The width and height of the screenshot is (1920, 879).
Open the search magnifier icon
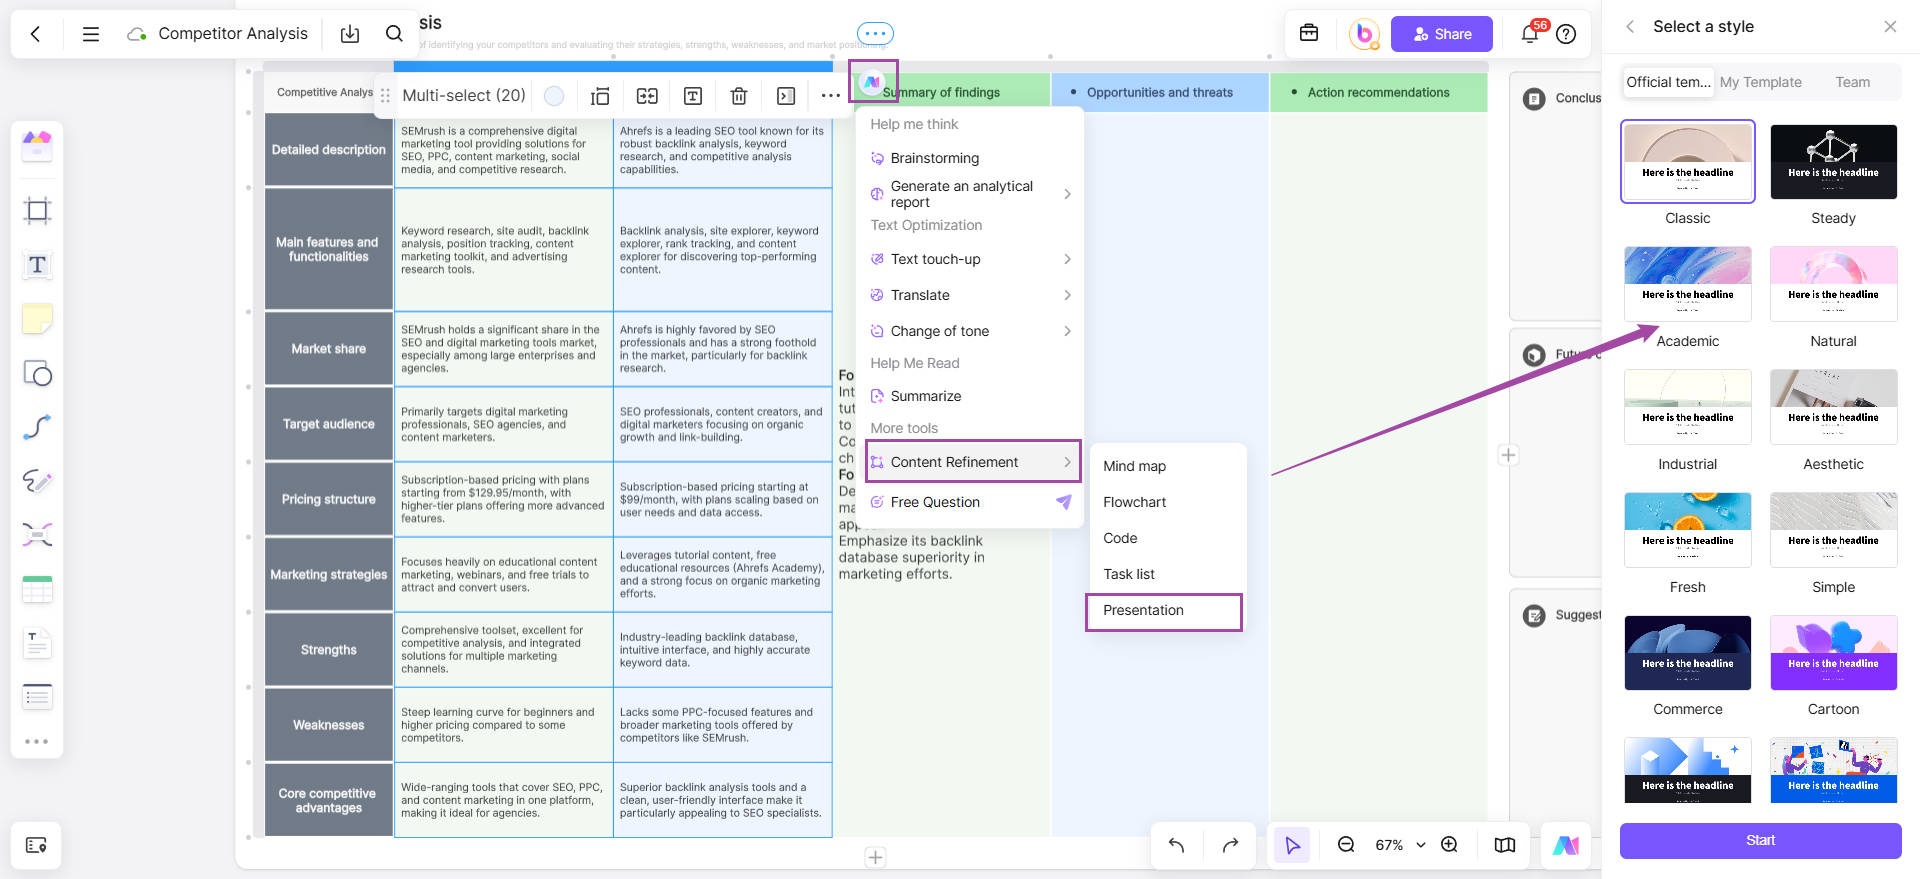coord(394,34)
